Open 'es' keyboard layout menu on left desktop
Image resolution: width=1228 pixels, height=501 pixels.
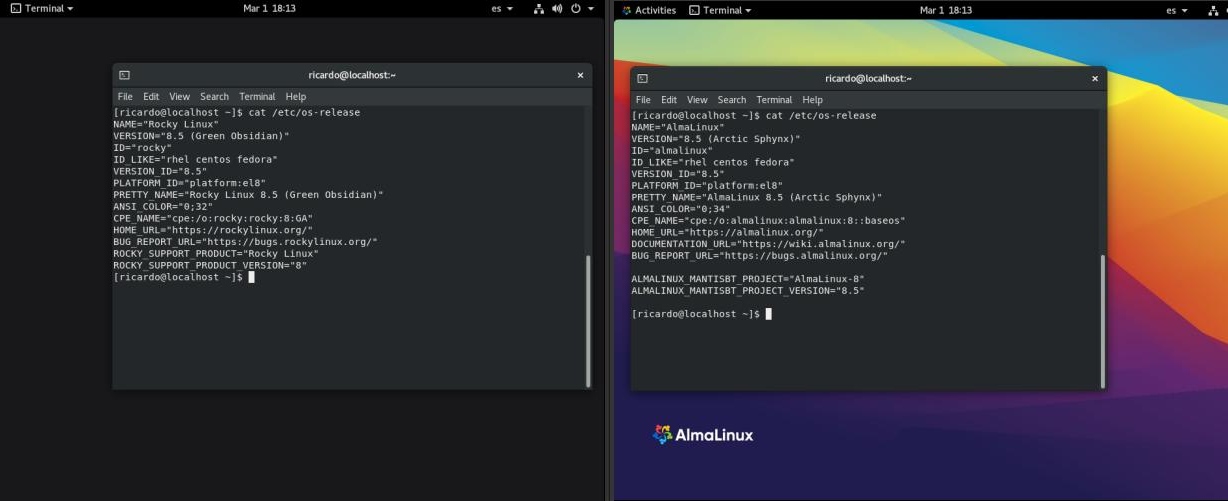tap(502, 8)
